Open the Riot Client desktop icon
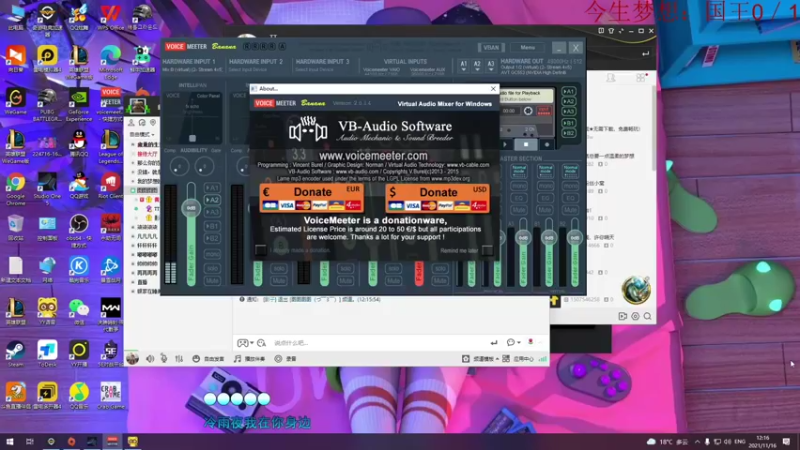Viewport: 800px width, 450px height. pyautogui.click(x=111, y=186)
